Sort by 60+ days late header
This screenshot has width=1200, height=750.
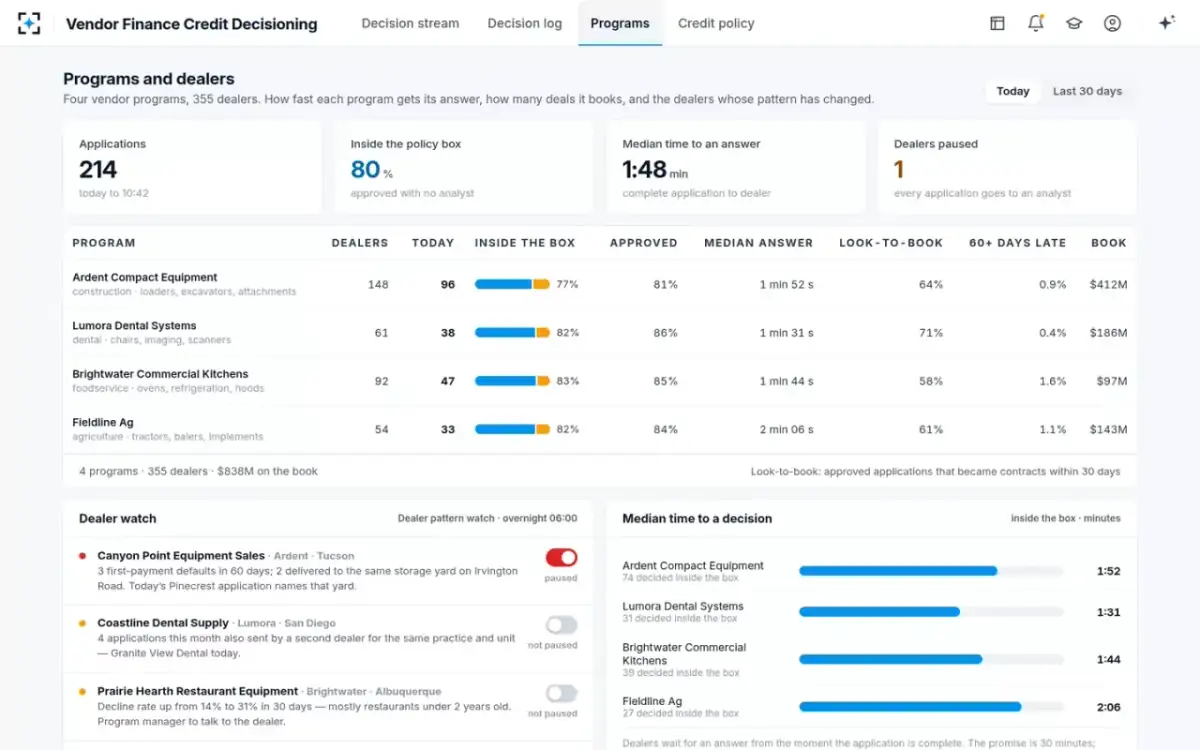coord(1018,243)
